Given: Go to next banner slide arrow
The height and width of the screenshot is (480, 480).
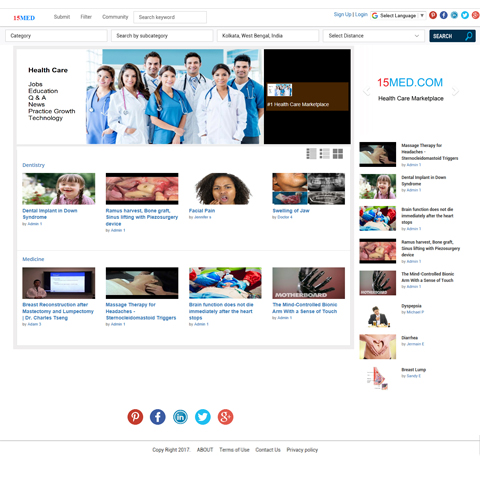Looking at the screenshot, I should coord(455,91).
